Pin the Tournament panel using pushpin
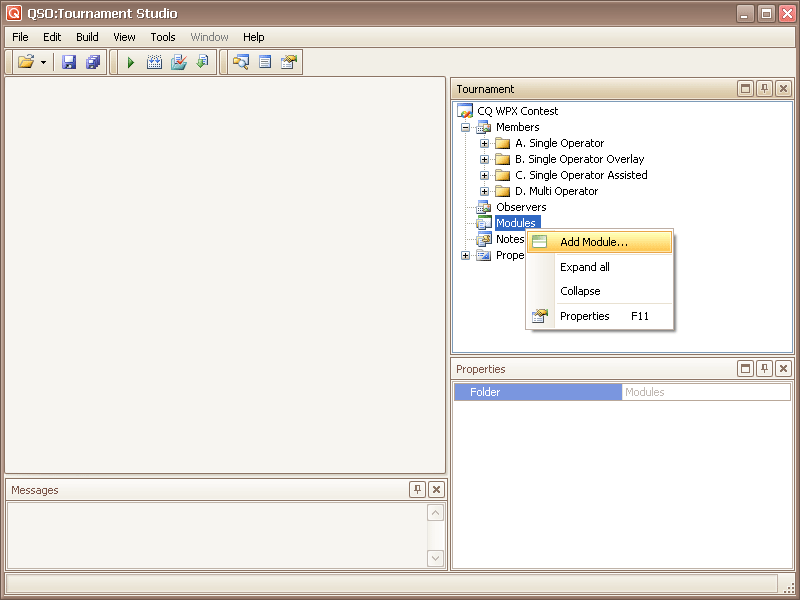Image resolution: width=800 pixels, height=600 pixels. pos(764,89)
